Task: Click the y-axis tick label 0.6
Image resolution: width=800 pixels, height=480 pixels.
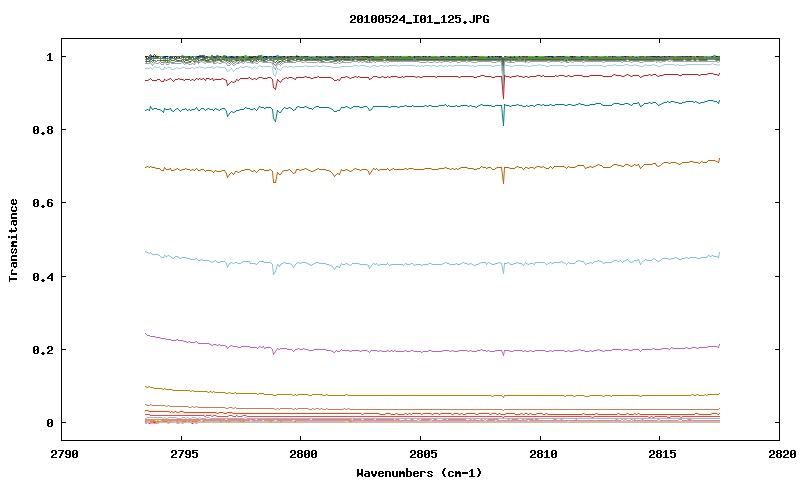Action: point(43,203)
